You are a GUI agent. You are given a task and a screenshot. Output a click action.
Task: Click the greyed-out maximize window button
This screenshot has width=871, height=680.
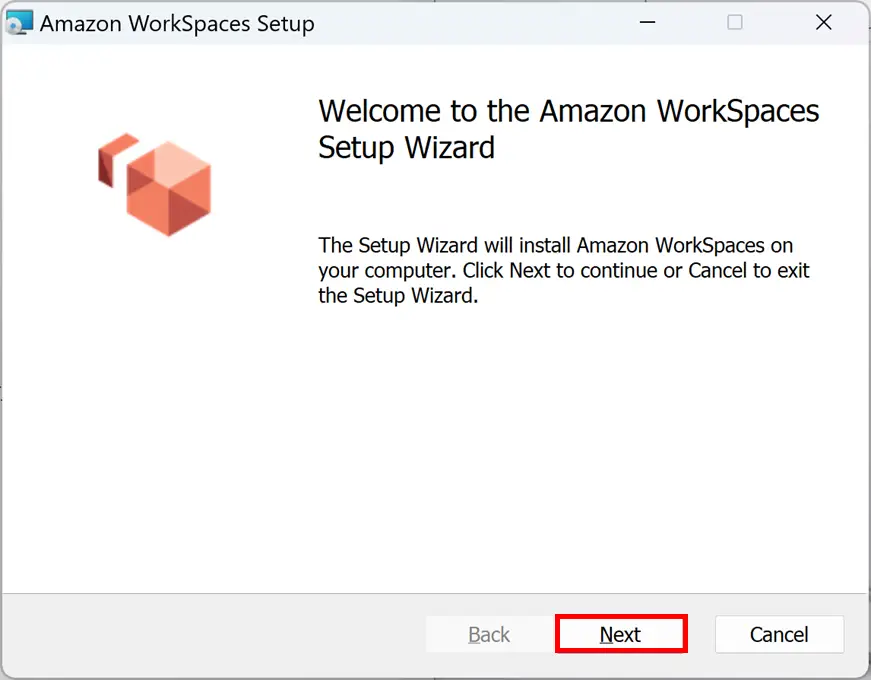pos(734,22)
